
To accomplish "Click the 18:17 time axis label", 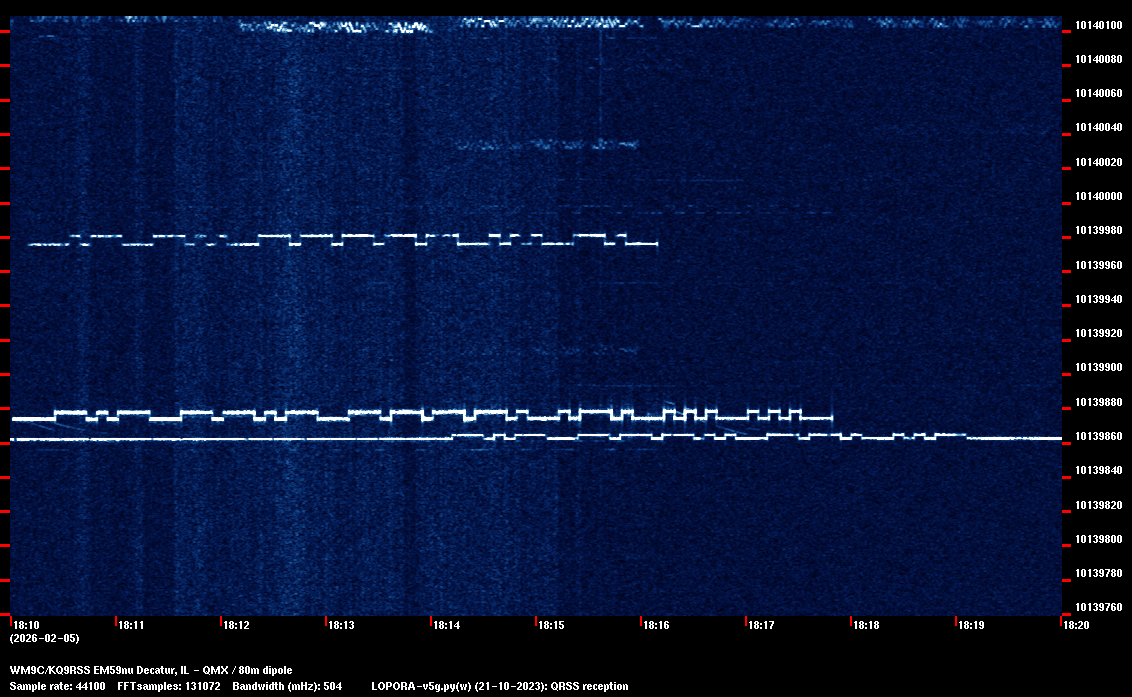I will (x=762, y=625).
